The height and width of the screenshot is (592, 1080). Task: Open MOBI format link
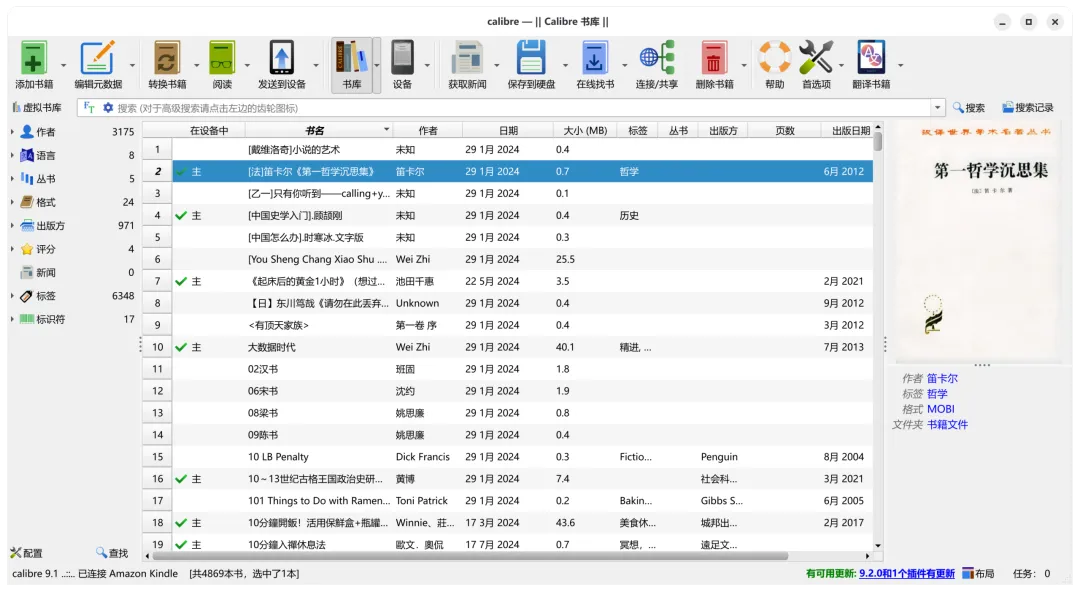(940, 409)
